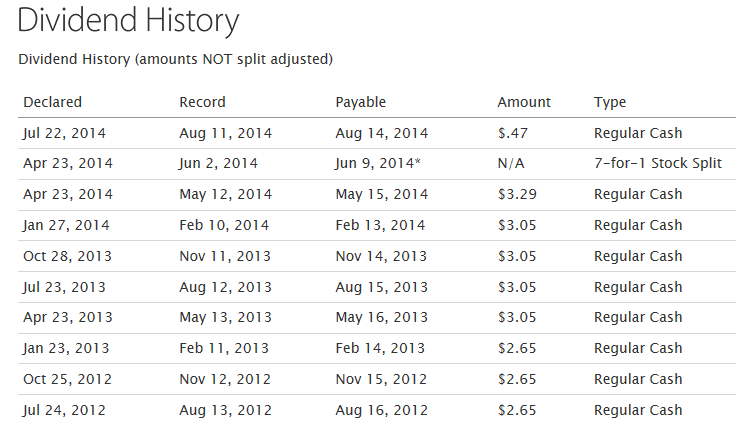The height and width of the screenshot is (424, 736).
Task: Click the Declared column header
Action: click(x=52, y=102)
